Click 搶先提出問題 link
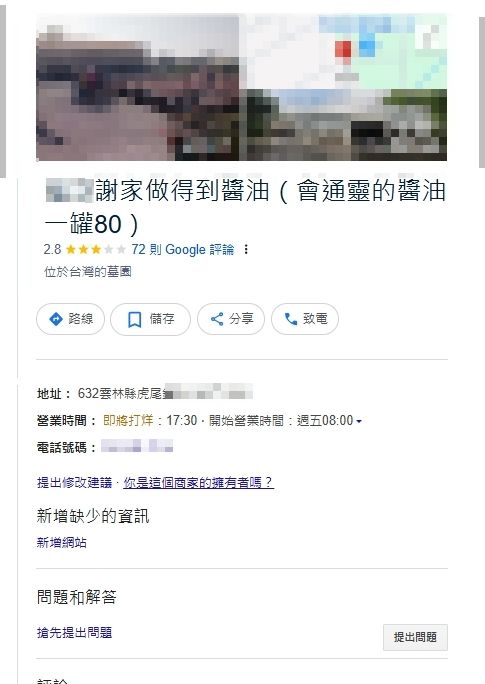 tap(75, 633)
